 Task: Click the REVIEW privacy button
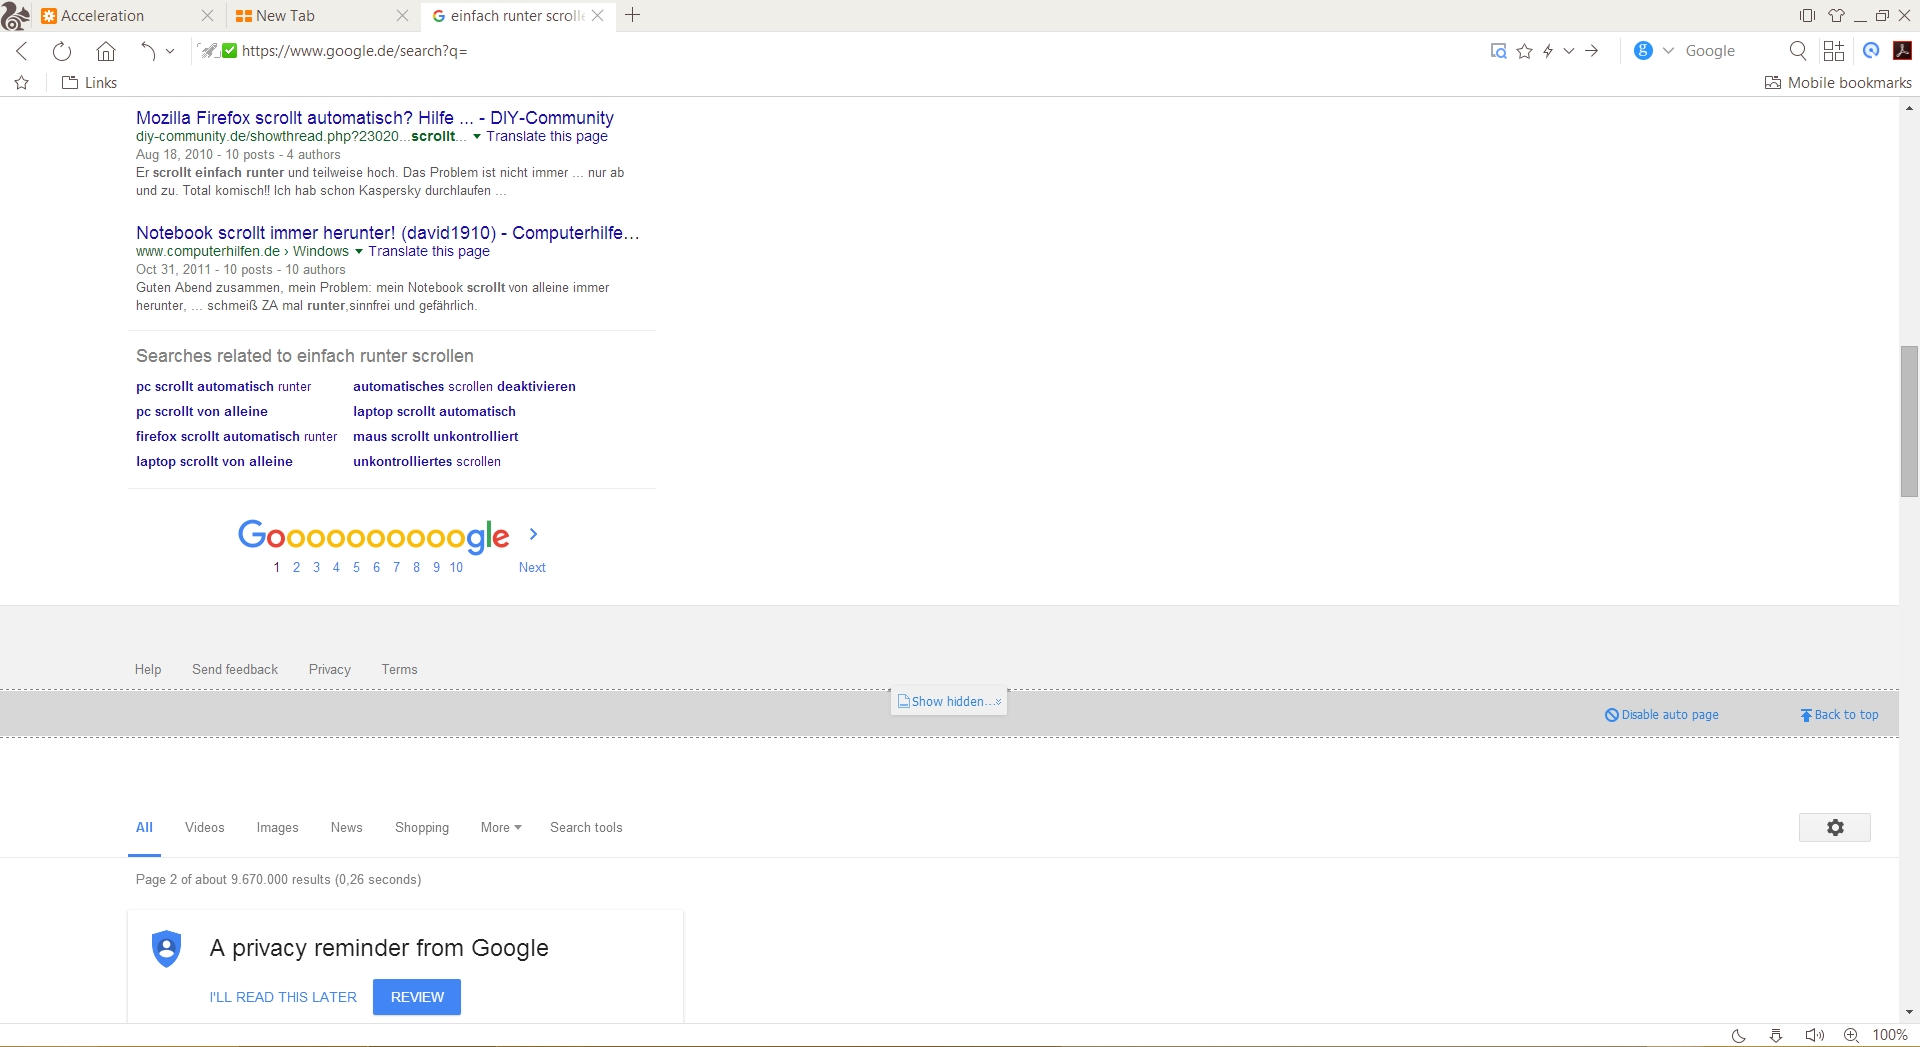pyautogui.click(x=417, y=997)
